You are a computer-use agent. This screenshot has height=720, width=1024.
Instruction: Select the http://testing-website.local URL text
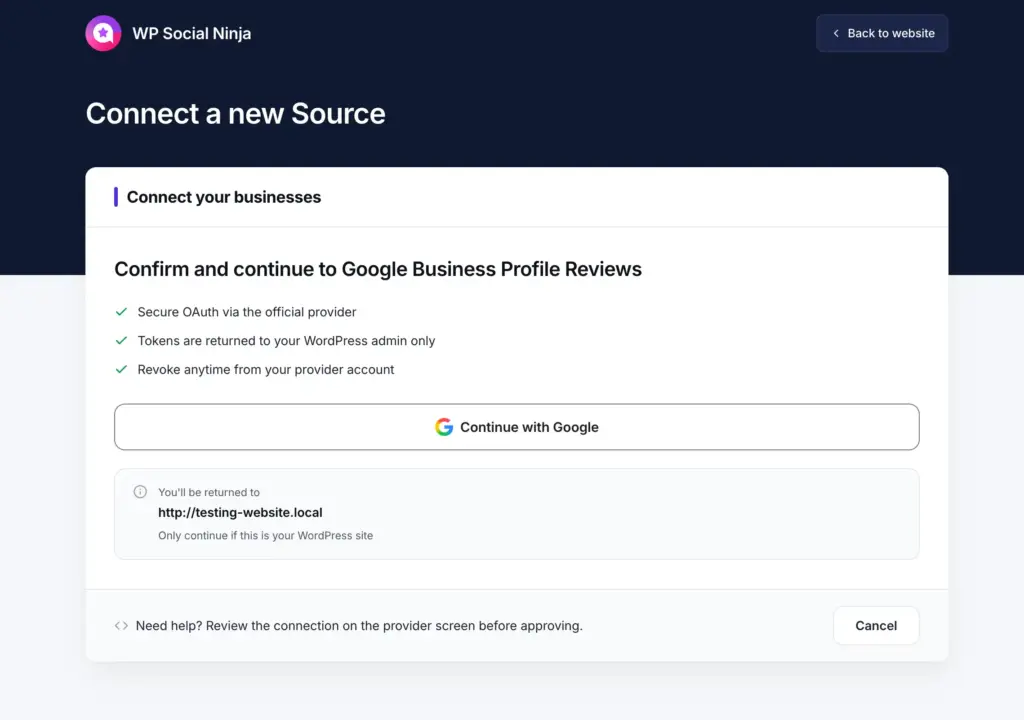pos(240,512)
